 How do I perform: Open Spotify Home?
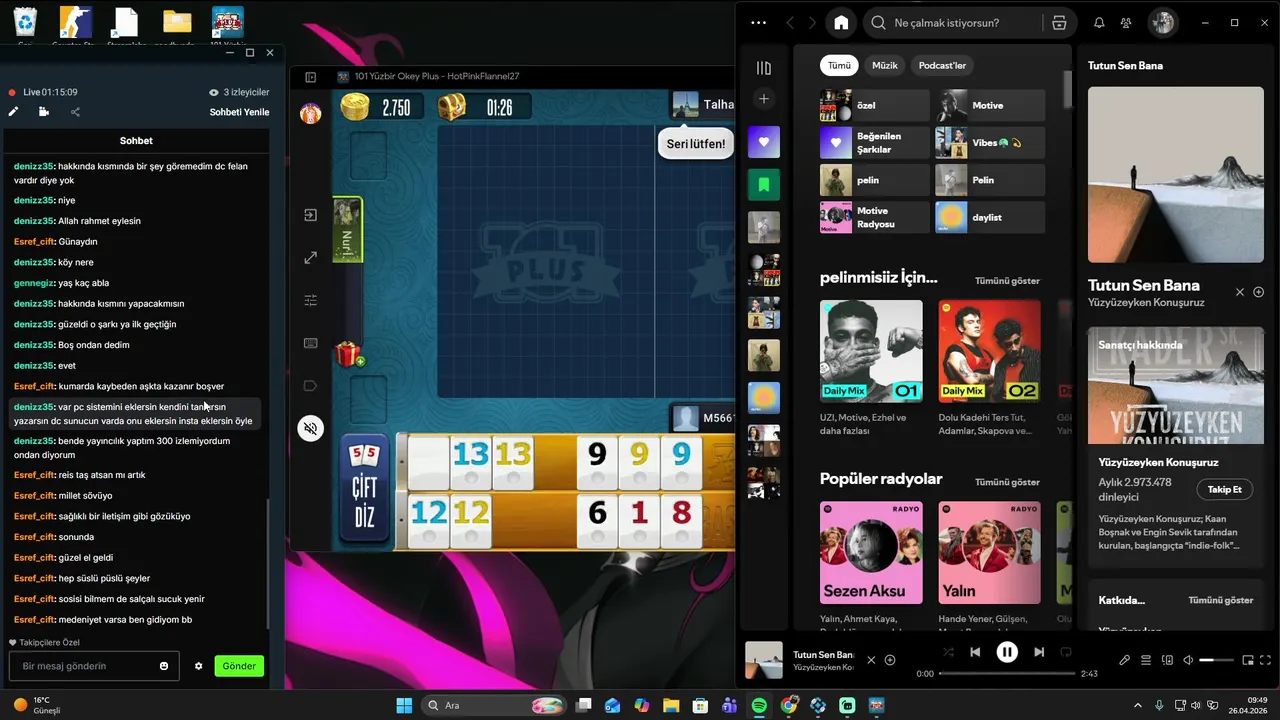(841, 22)
